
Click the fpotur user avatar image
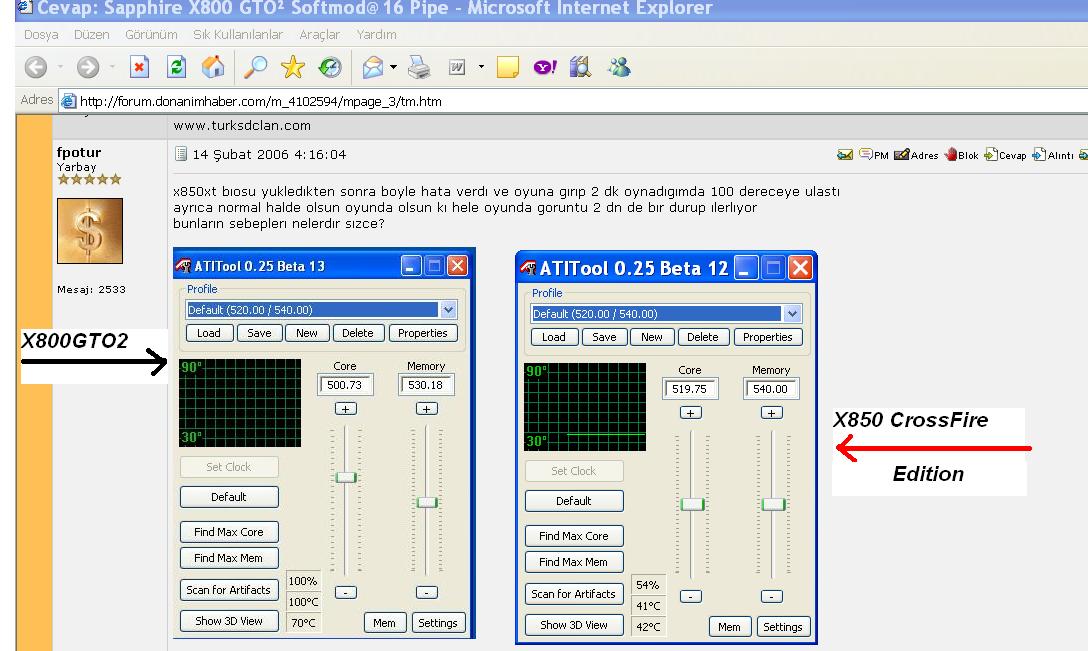click(x=90, y=231)
